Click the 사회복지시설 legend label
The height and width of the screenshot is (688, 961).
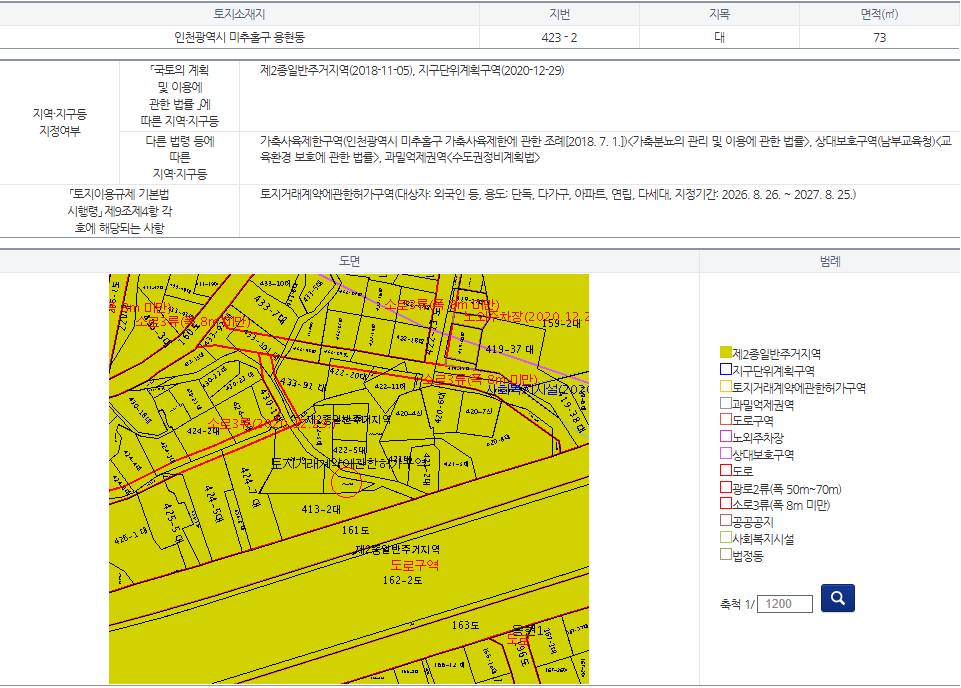(x=763, y=539)
